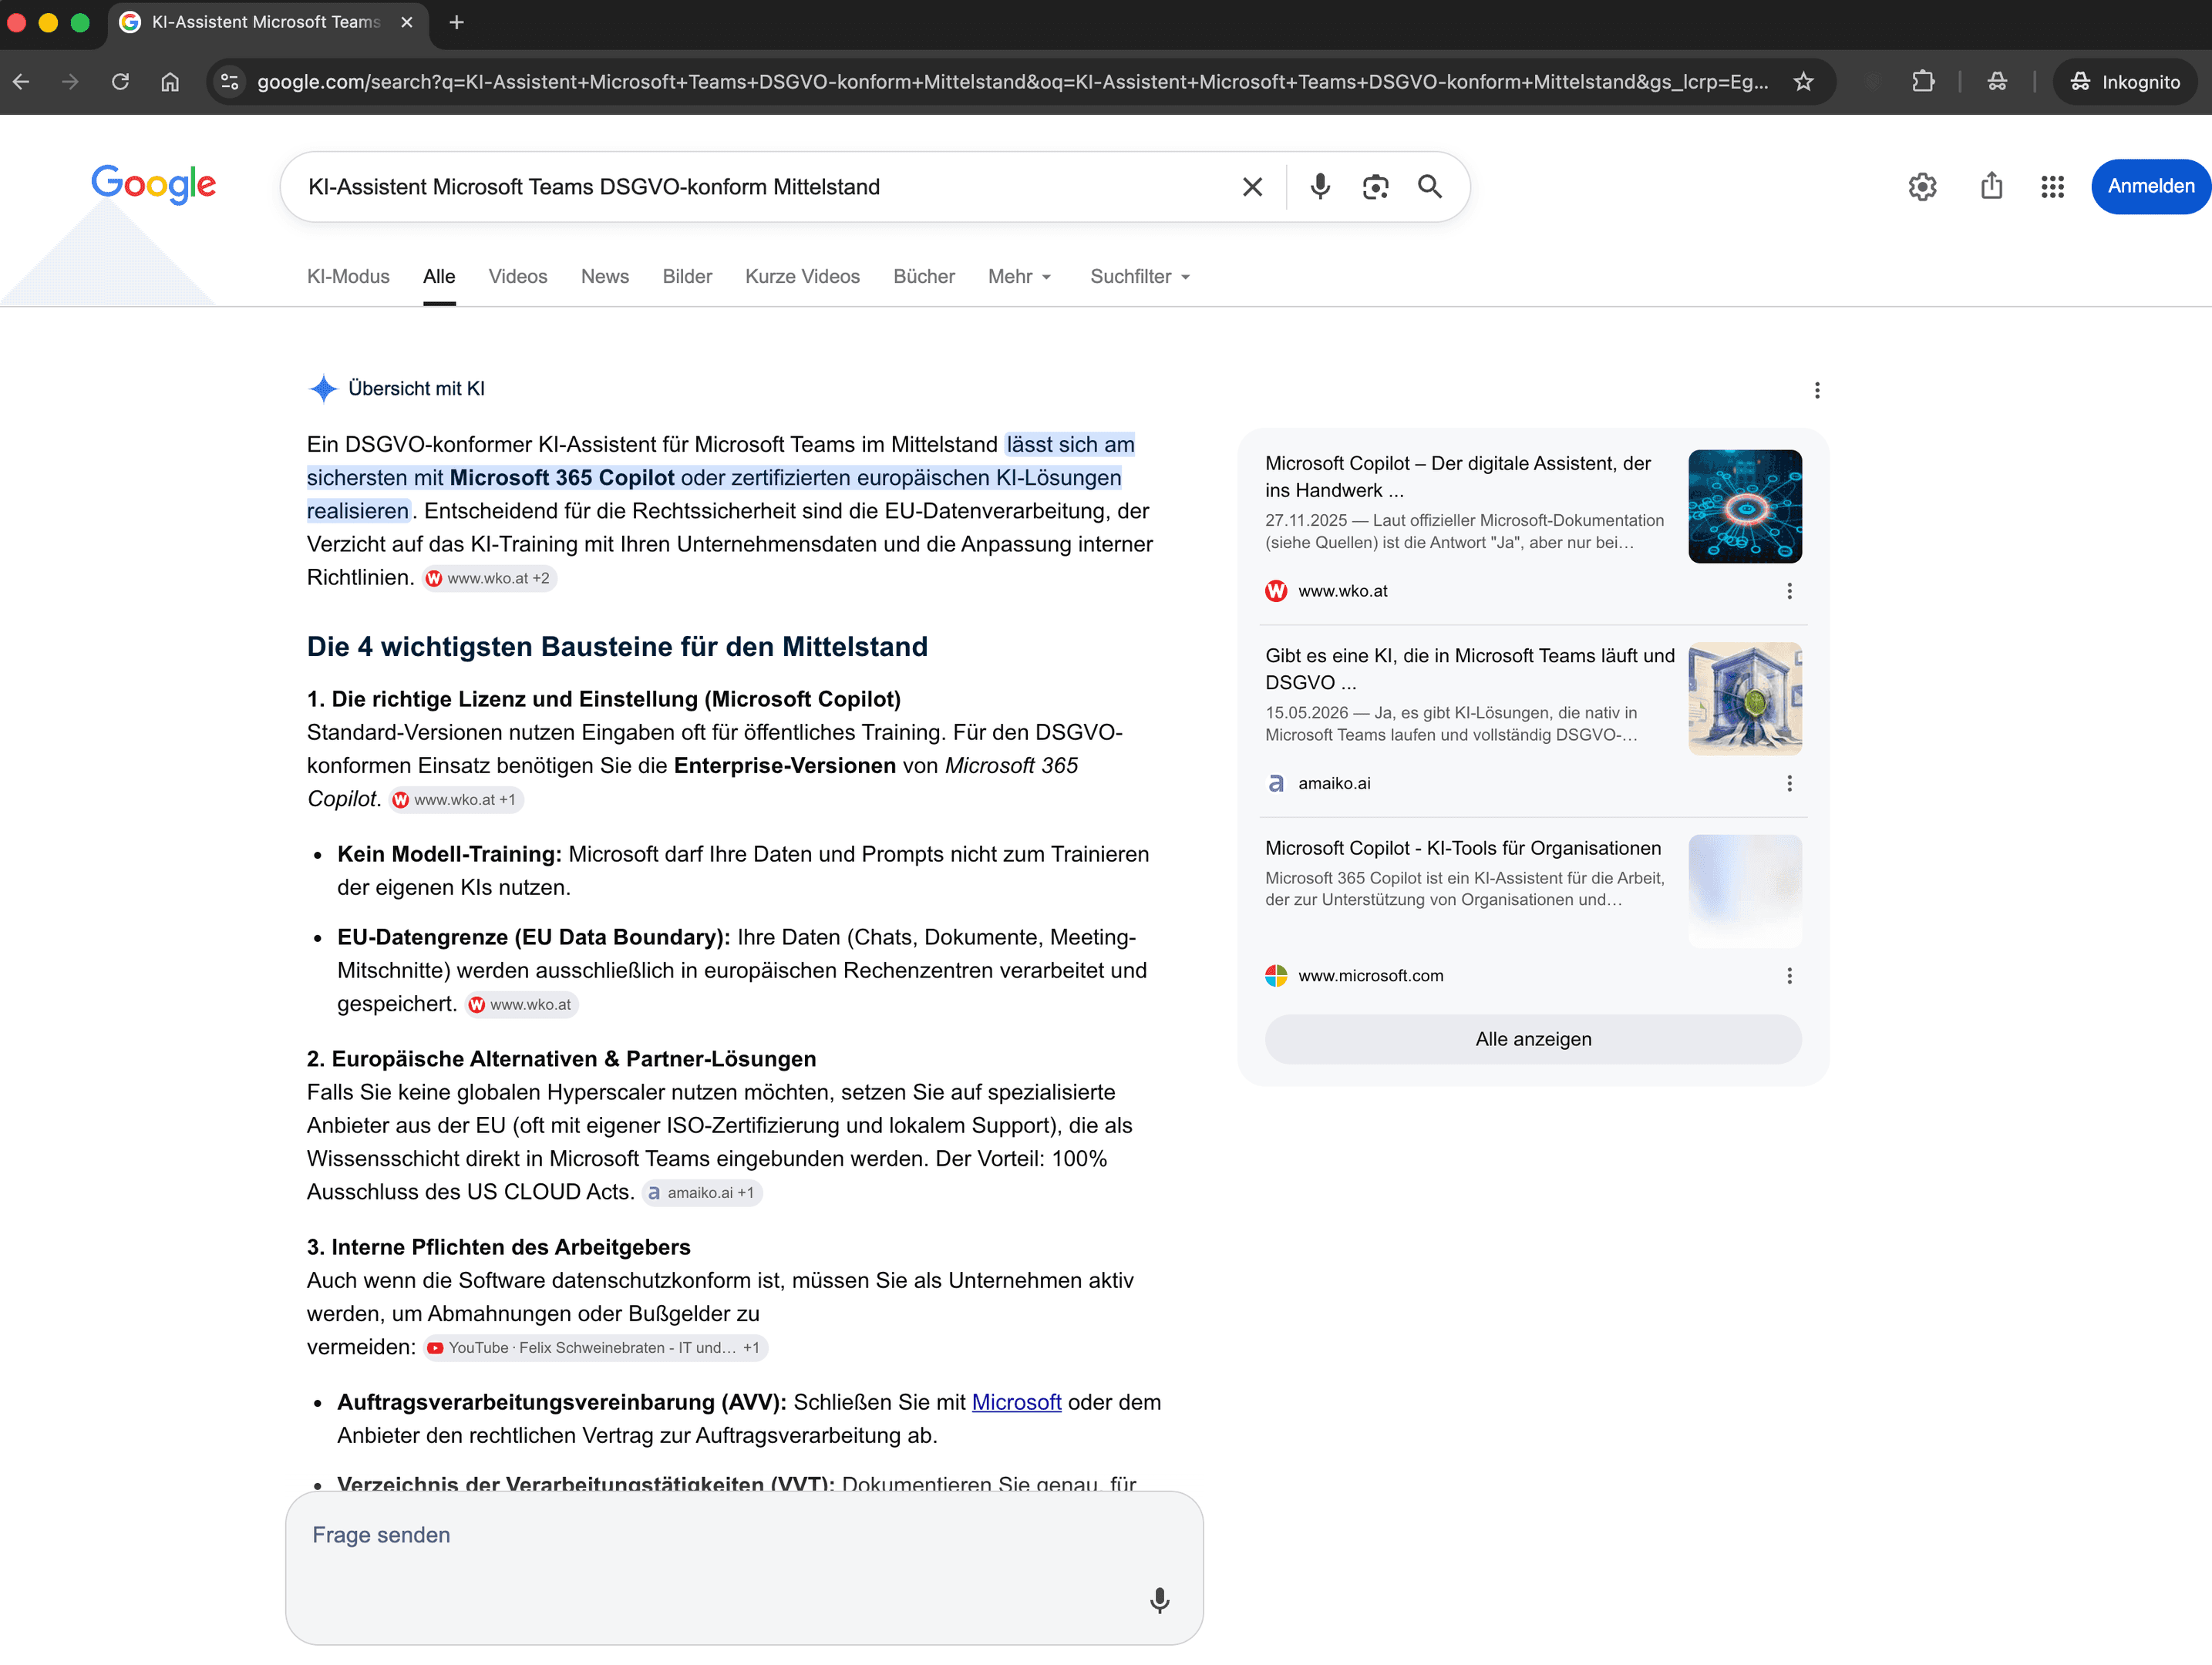Open the Google apps grid
Image resolution: width=2212 pixels, height=1665 pixels.
coord(2052,187)
